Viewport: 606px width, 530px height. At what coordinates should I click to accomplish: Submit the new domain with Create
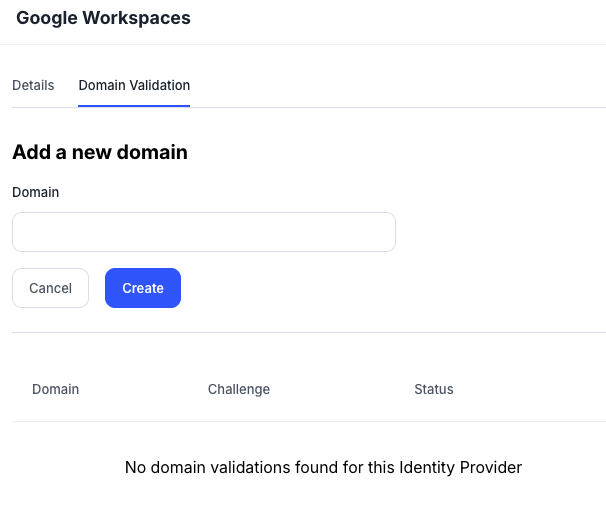click(143, 288)
